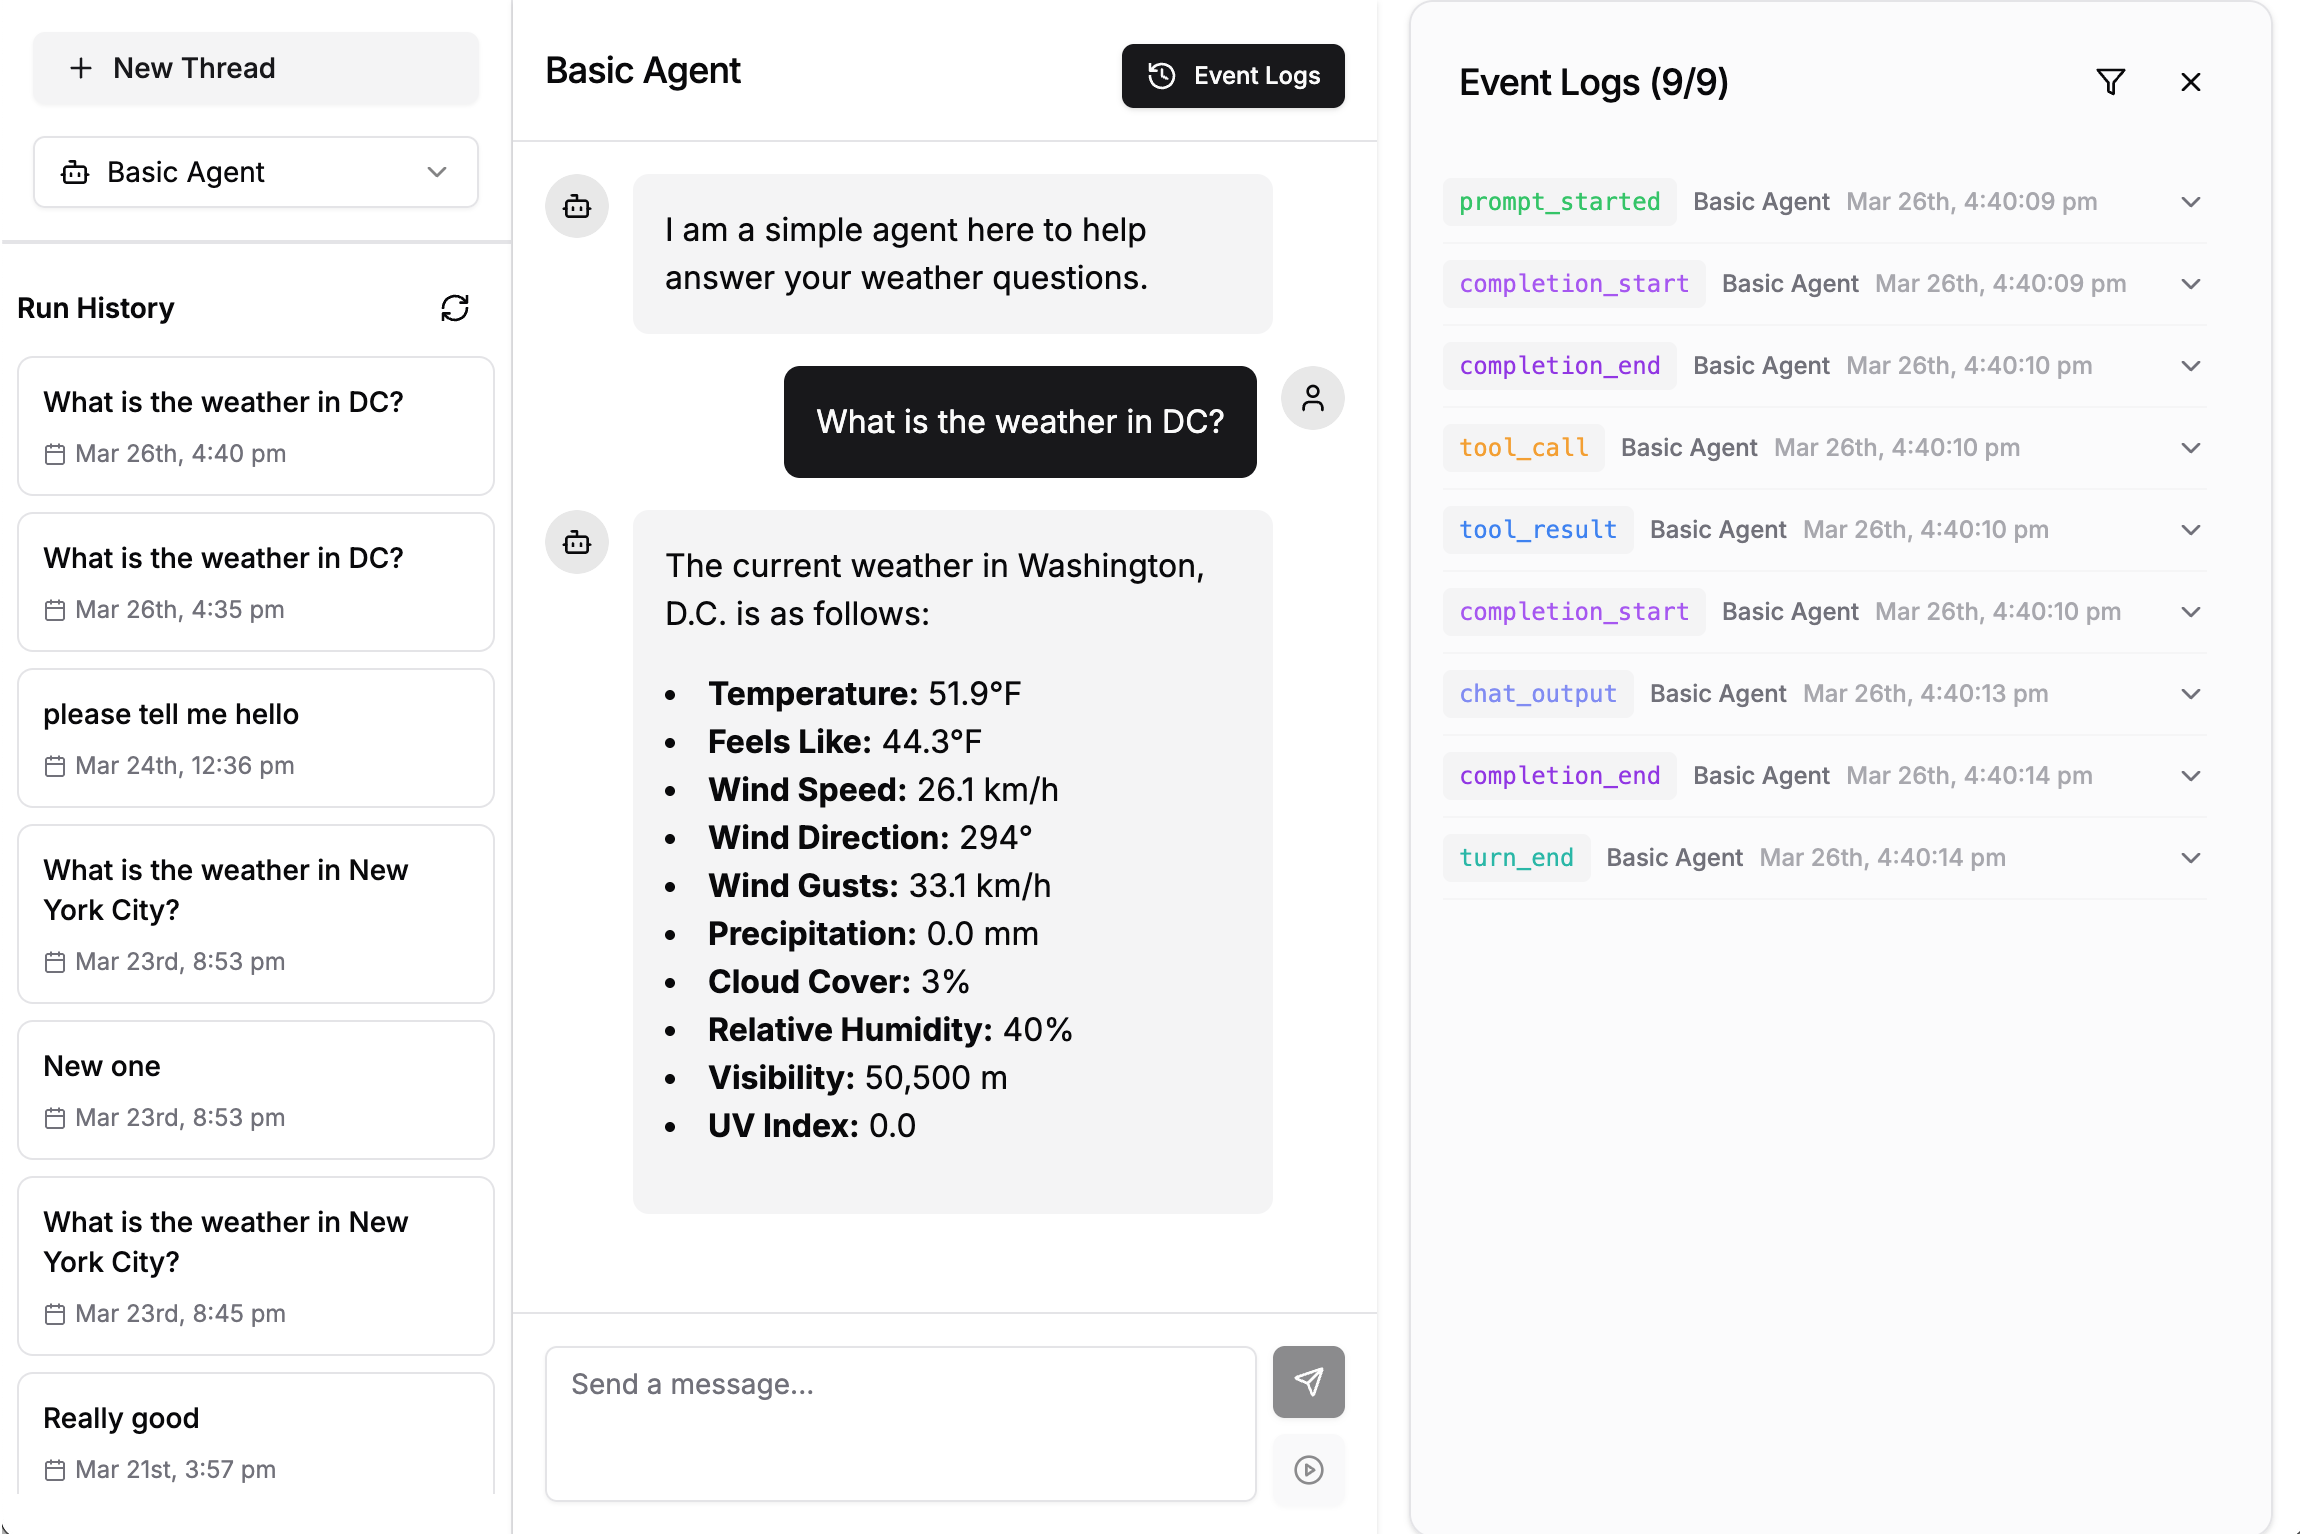This screenshot has width=2300, height=1534.
Task: Click inside the Send a message field
Action: pos(898,1423)
